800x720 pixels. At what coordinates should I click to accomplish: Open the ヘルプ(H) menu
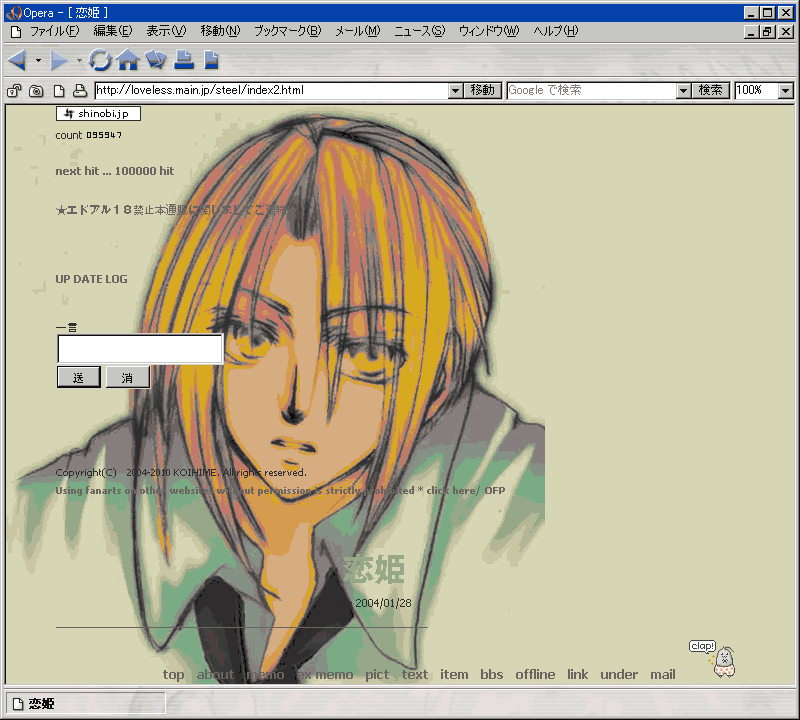click(556, 31)
